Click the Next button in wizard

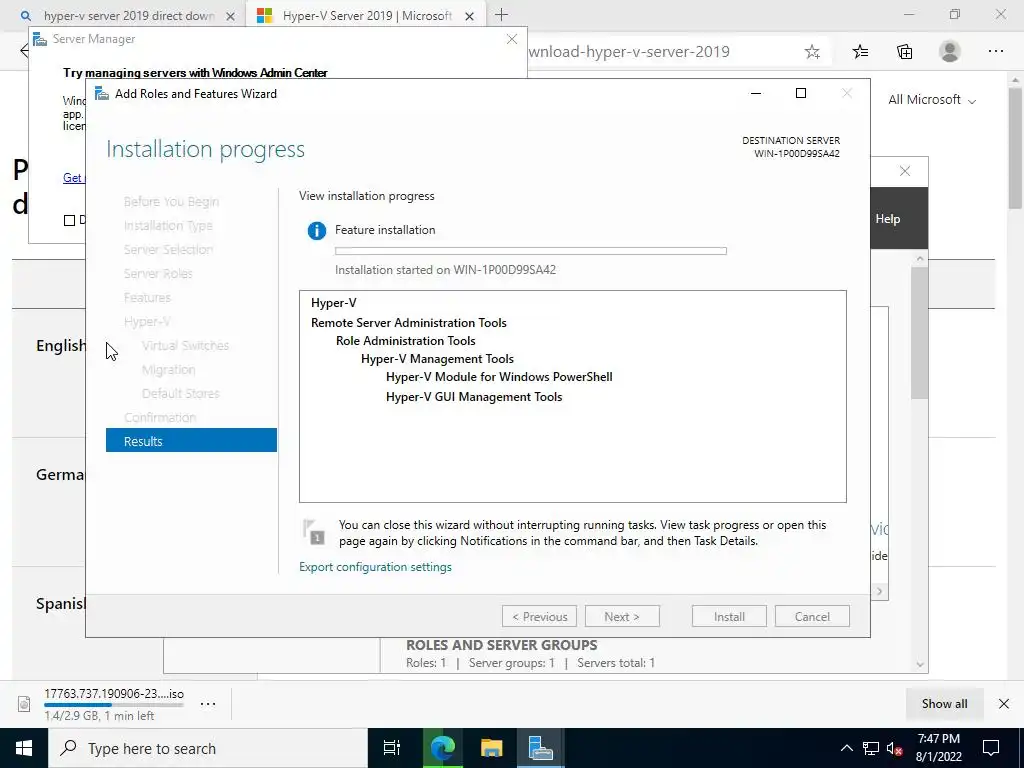coord(622,616)
